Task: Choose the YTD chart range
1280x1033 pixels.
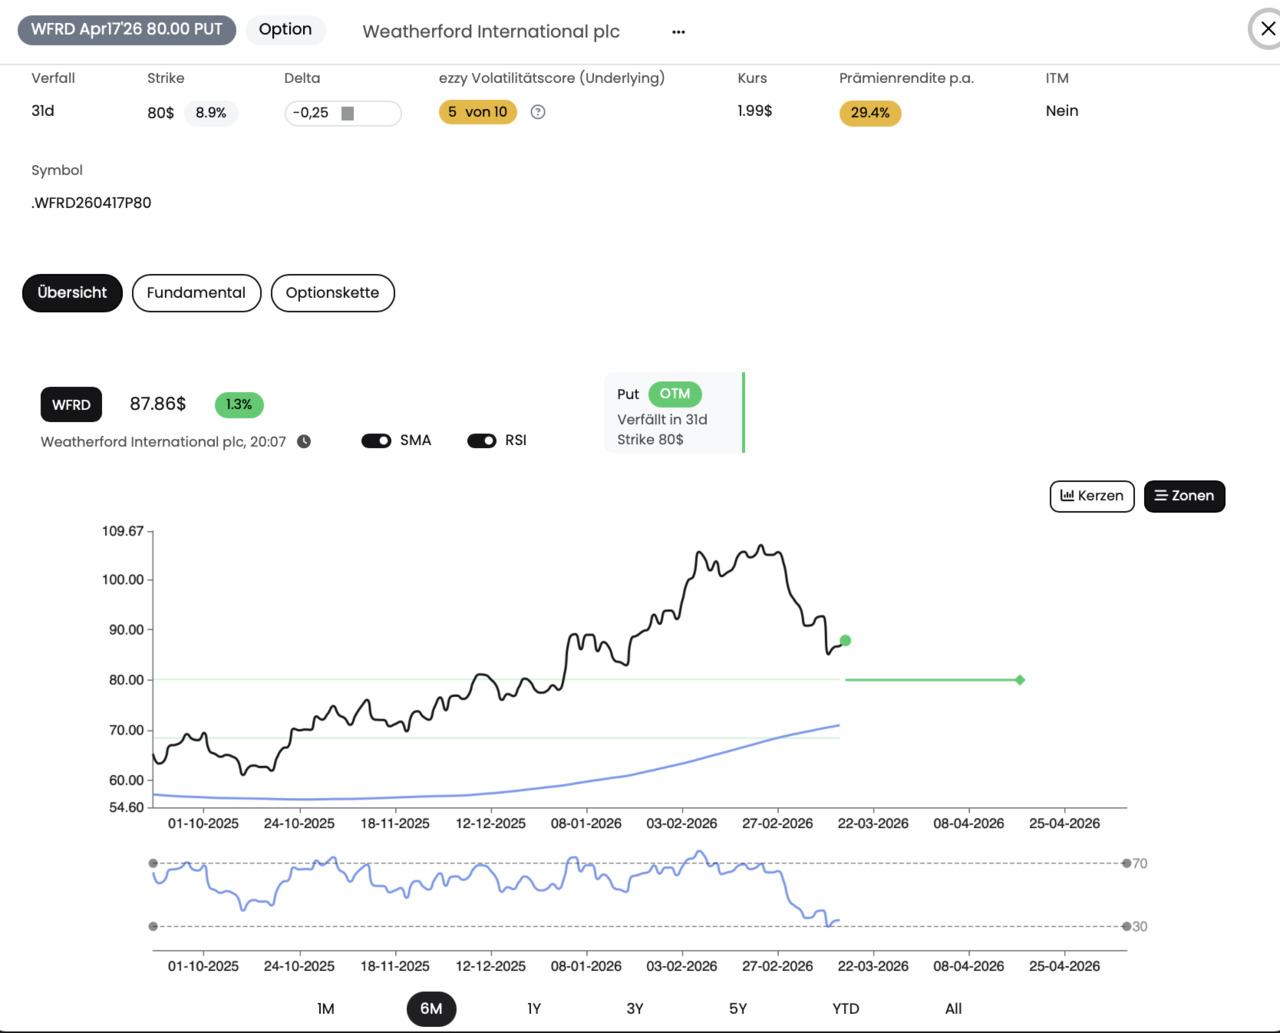Action: [845, 1009]
